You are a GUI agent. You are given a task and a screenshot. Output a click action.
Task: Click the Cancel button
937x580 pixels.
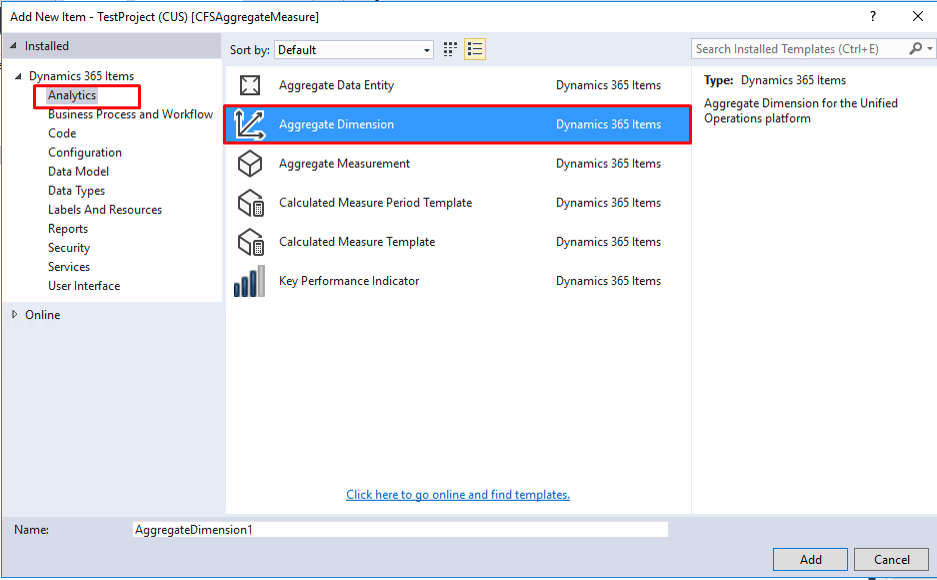point(892,560)
